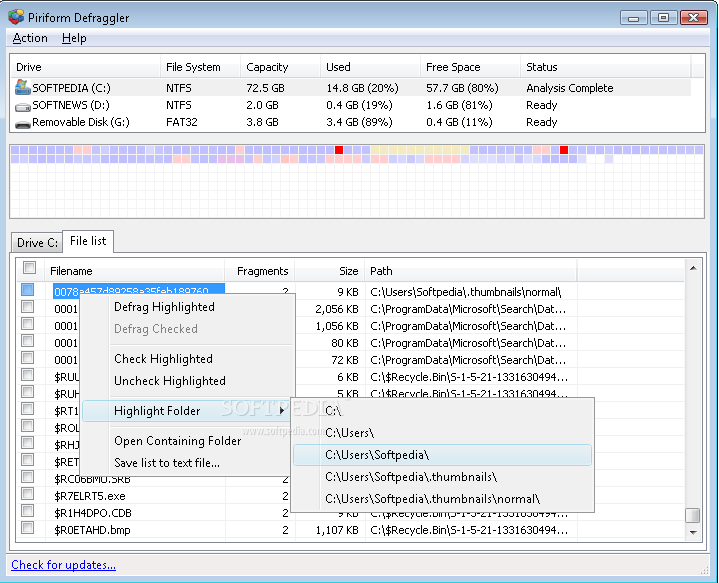
Task: Sort file list by Filename column header
Action: point(135,271)
